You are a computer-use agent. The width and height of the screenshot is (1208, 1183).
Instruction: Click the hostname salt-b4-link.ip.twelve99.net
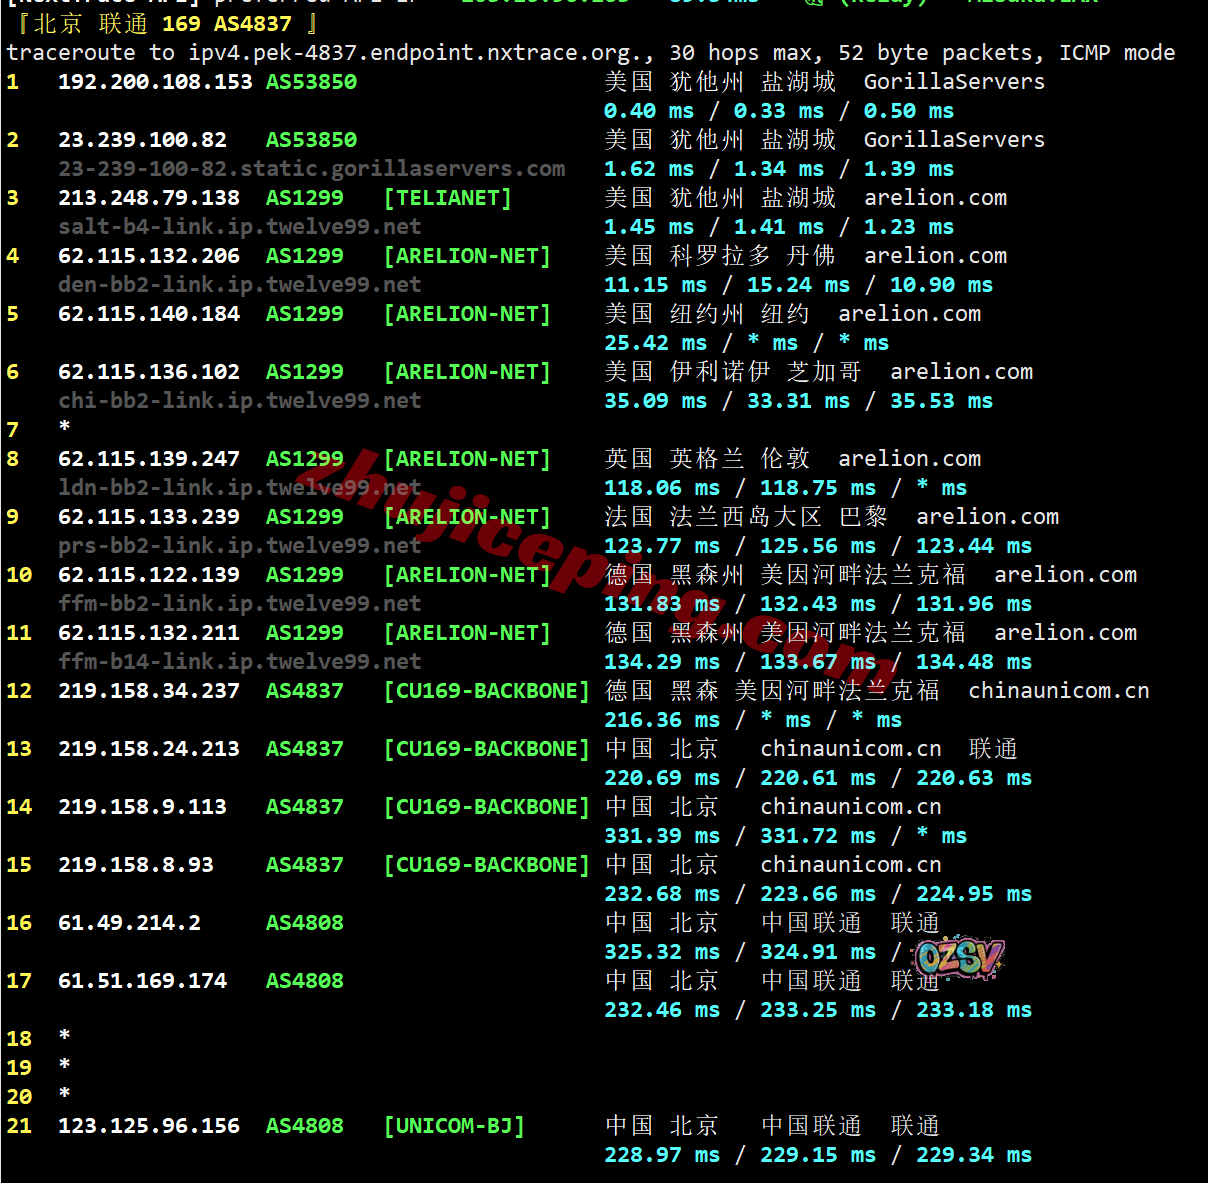pos(239,227)
